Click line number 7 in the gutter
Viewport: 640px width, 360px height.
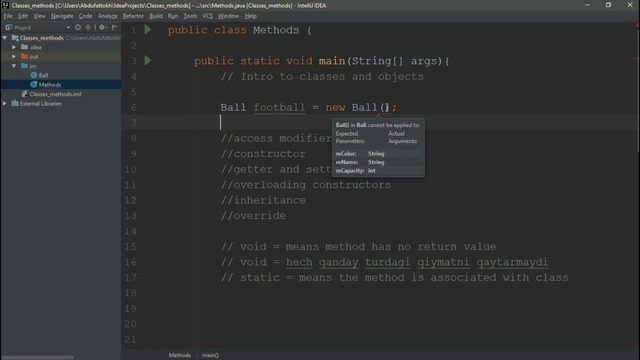(133, 122)
